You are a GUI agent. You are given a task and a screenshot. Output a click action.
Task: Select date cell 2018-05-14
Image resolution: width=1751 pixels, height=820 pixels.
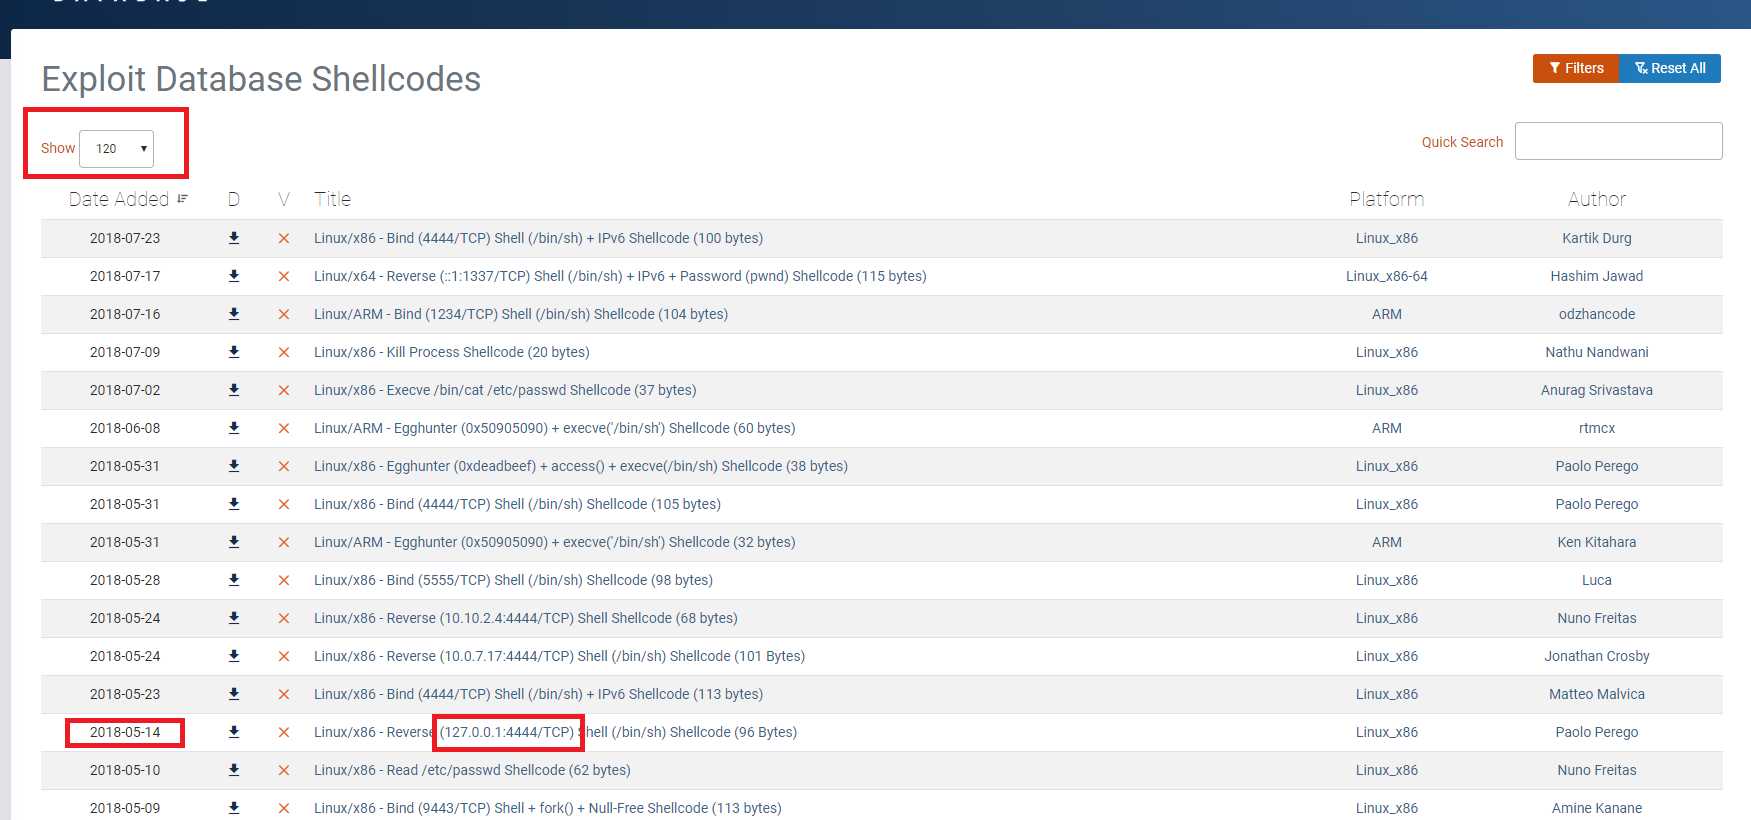pos(125,732)
